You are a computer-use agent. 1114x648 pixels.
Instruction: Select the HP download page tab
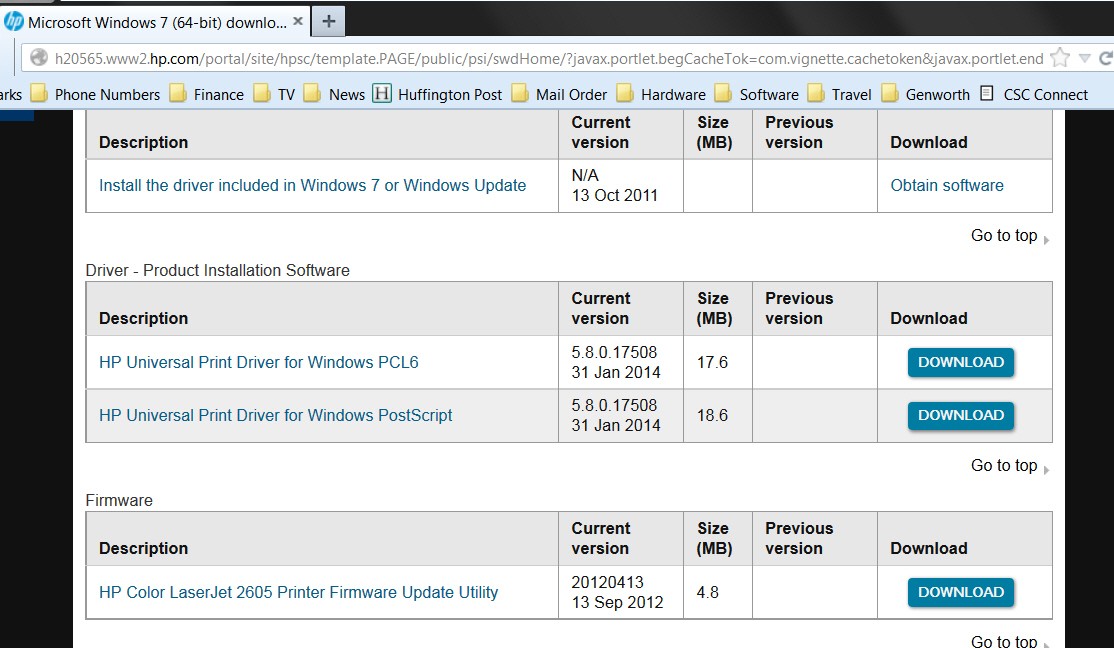(155, 22)
